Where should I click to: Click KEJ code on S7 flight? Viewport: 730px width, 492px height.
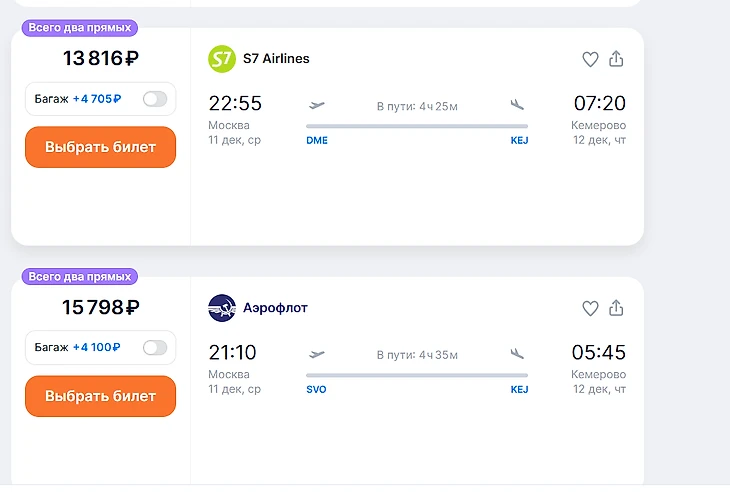click(519, 141)
